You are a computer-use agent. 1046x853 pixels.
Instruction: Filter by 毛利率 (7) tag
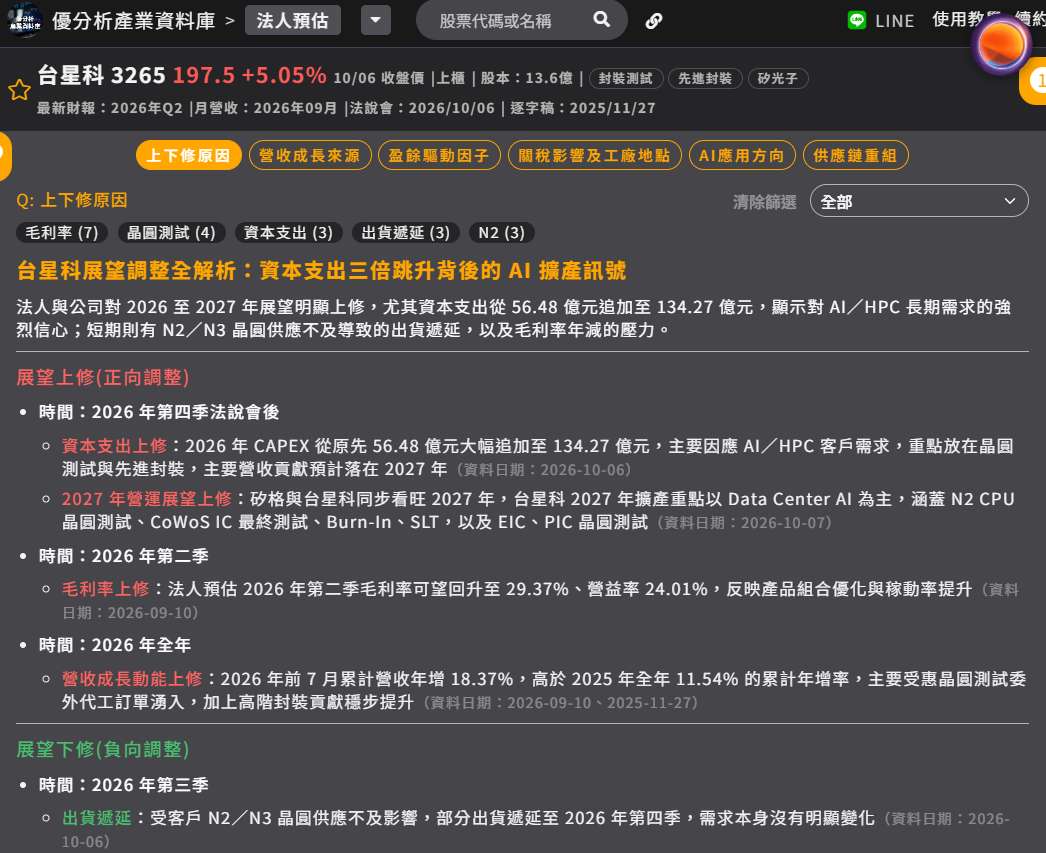62,232
